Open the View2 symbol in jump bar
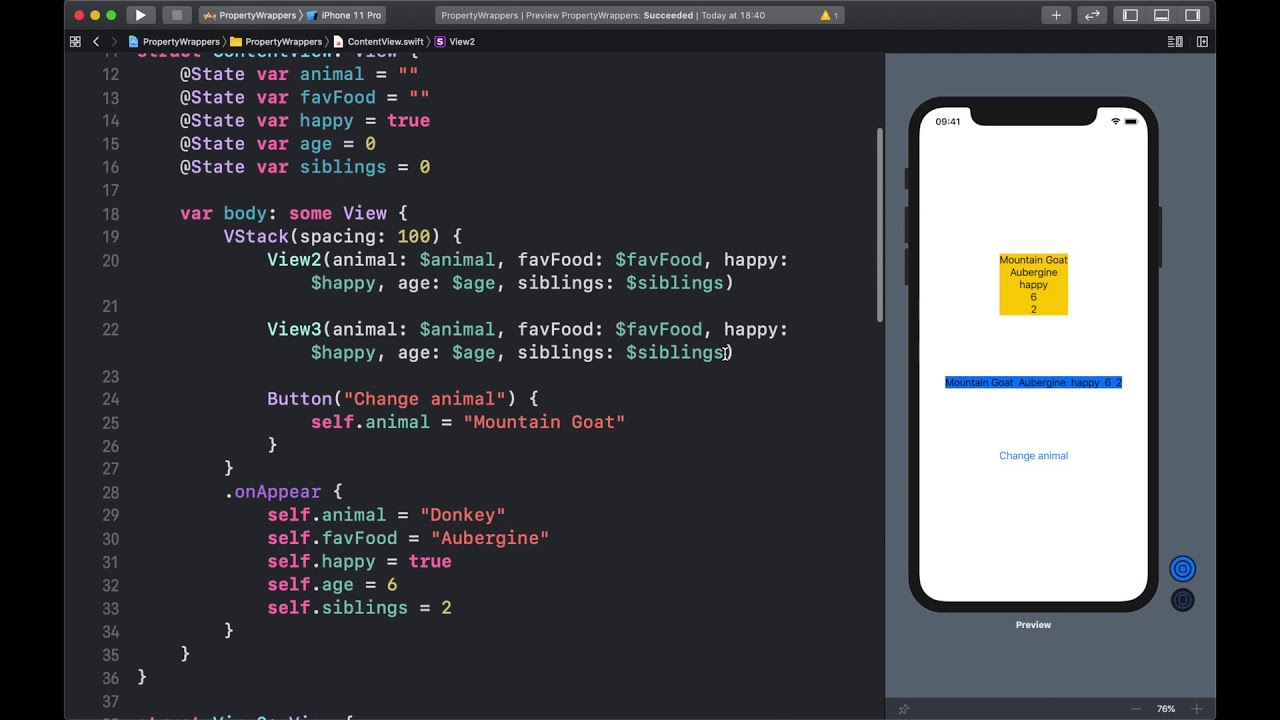The width and height of the screenshot is (1280, 720). (x=455, y=42)
